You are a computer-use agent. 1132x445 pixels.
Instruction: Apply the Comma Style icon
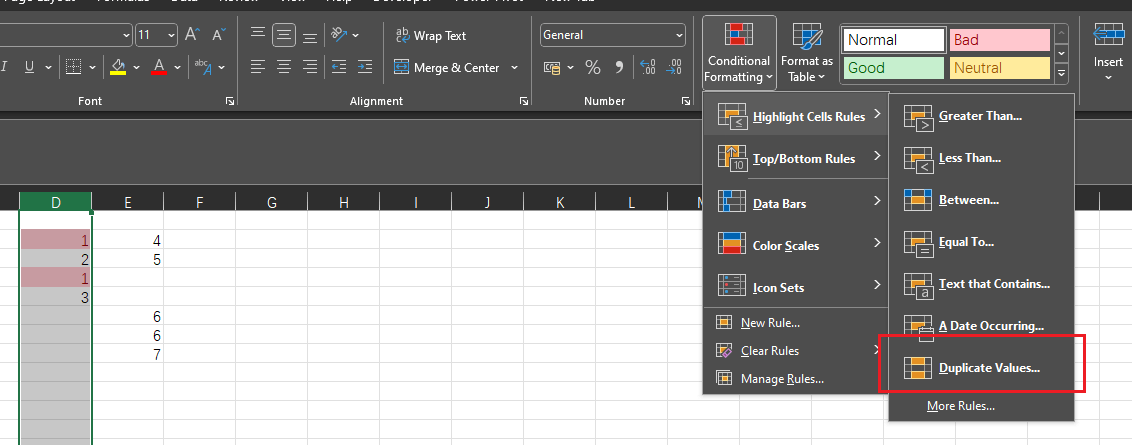[x=619, y=68]
